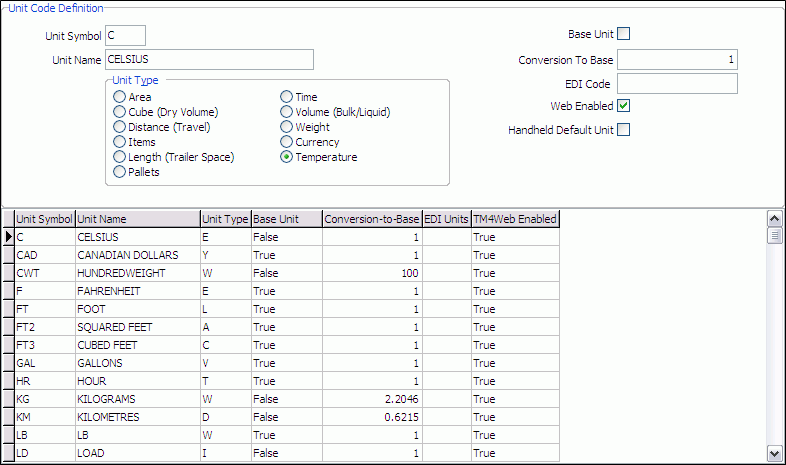Tick the Handheld Default Unit checkbox

coord(624,129)
